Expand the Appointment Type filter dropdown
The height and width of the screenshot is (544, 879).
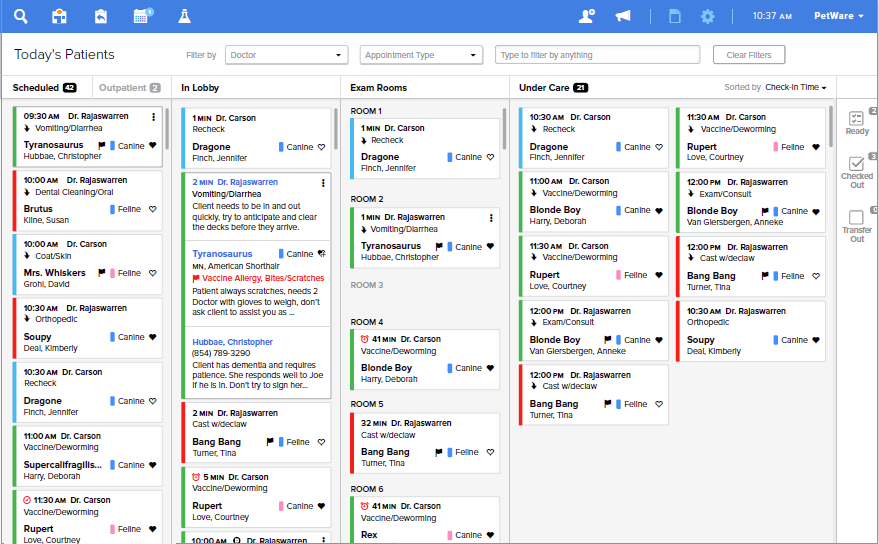point(422,55)
